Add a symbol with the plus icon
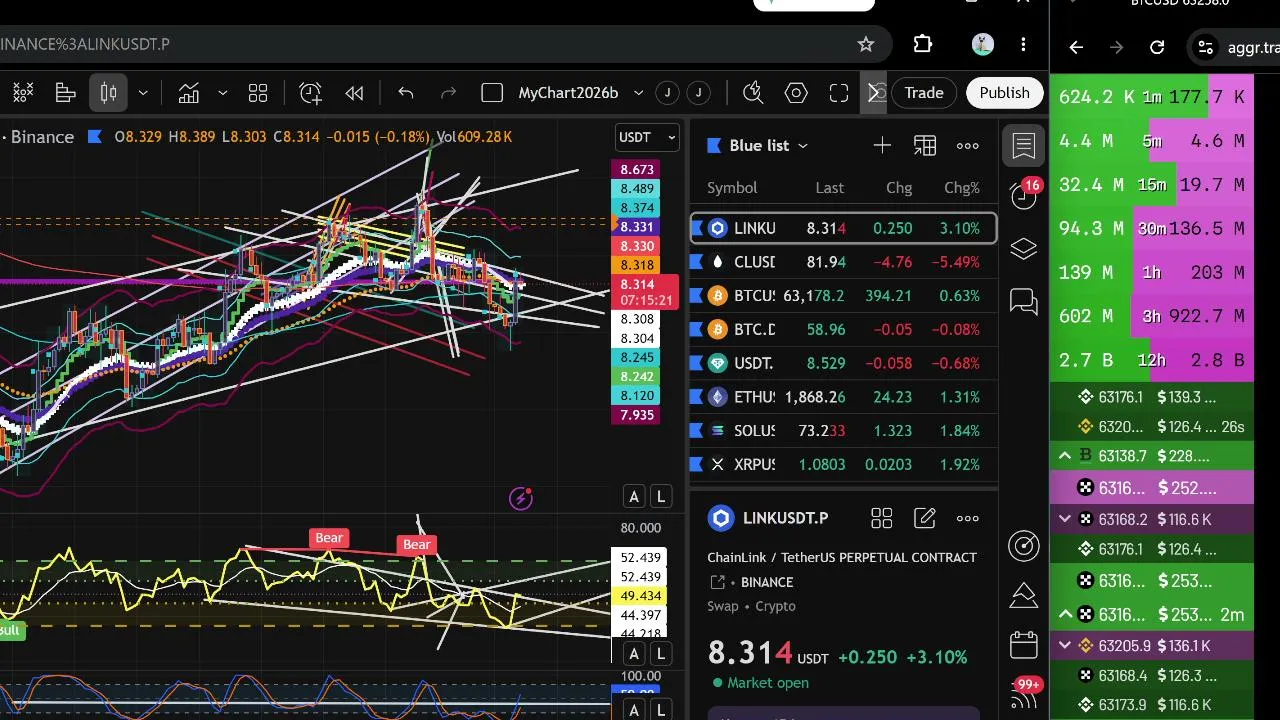 882,146
